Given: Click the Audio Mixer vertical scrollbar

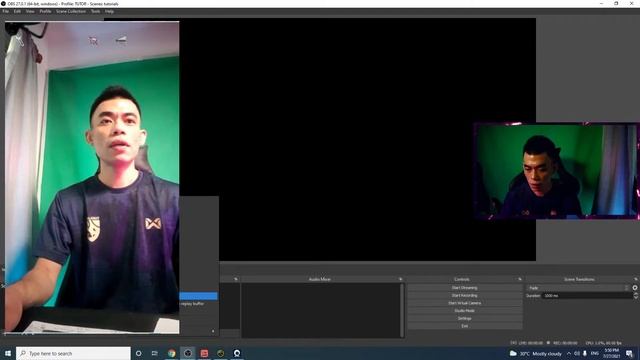Looking at the screenshot, I should 402,310.
